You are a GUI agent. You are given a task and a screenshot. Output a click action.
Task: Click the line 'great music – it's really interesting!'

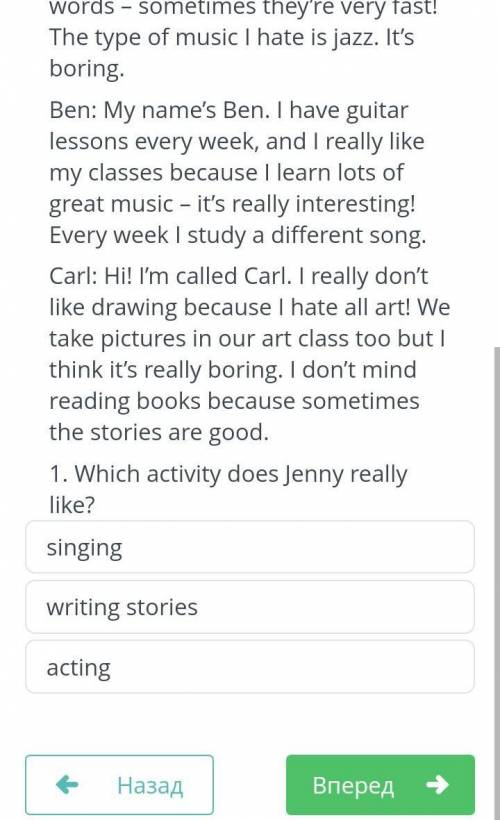pos(233,204)
